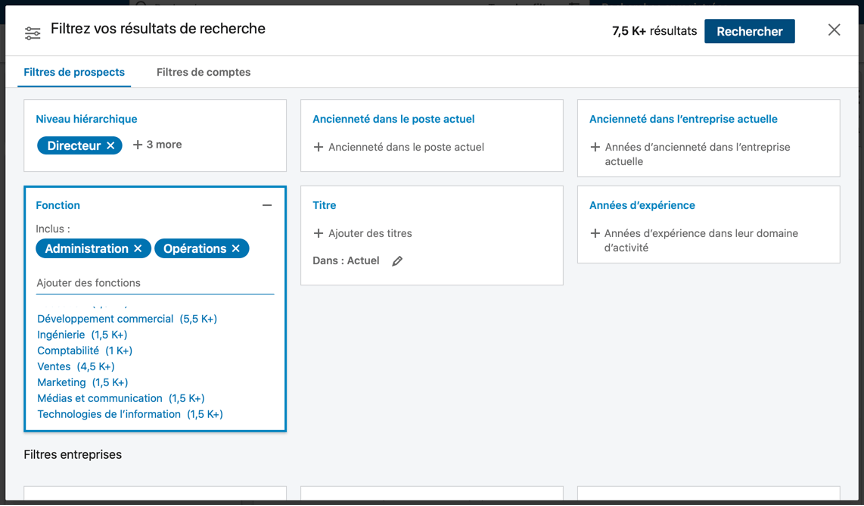Viewport: 864px width, 506px height.
Task: Open the Titre filter heading
Action: tap(325, 205)
